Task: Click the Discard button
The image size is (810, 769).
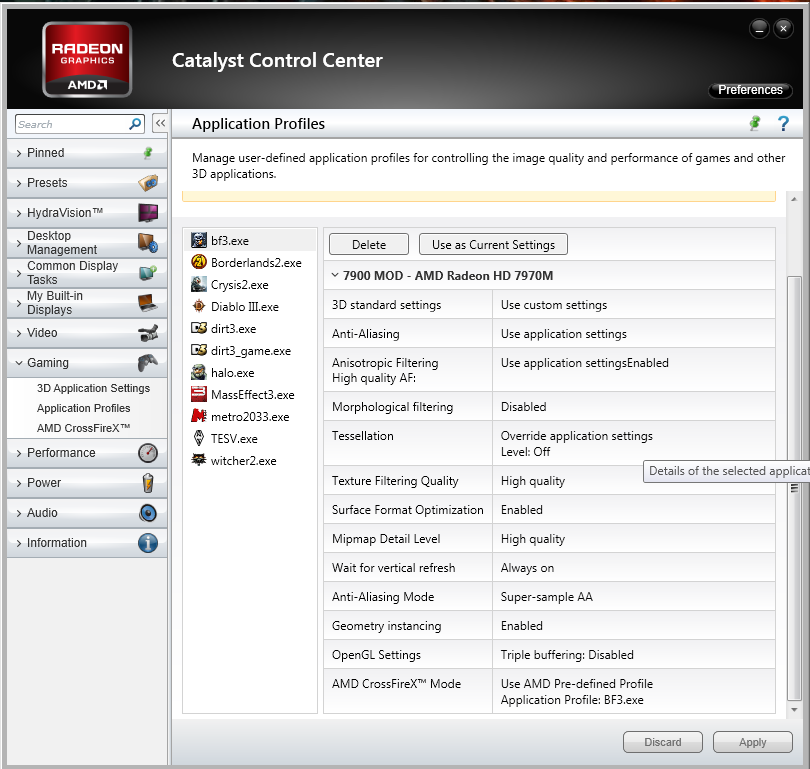Action: tap(663, 742)
